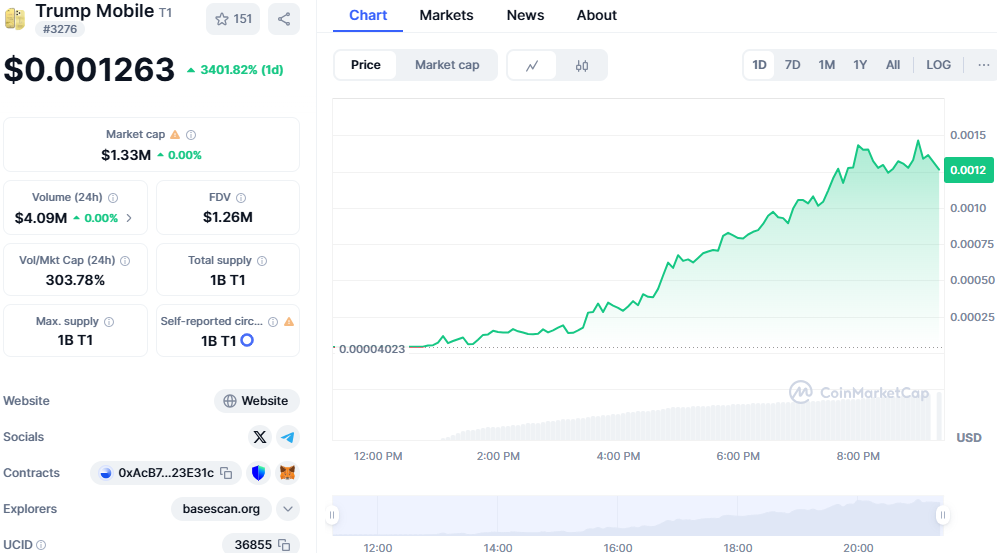Click the Trump Mobile coin logo
The width and height of the screenshot is (997, 553).
pyautogui.click(x=15, y=19)
